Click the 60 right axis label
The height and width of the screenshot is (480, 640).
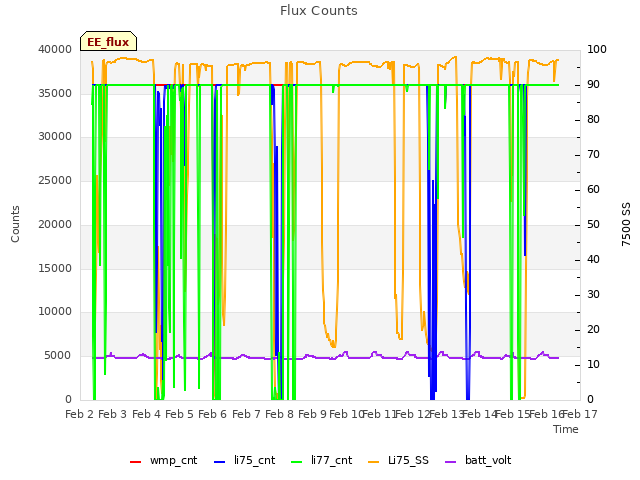click(593, 189)
